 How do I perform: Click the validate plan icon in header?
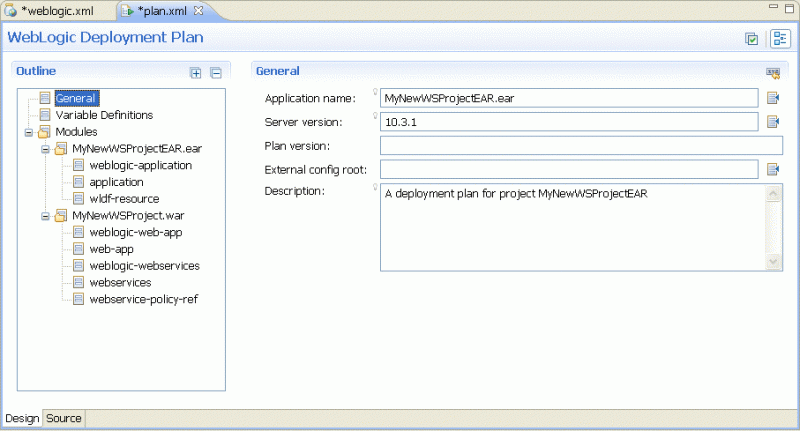coord(751,39)
